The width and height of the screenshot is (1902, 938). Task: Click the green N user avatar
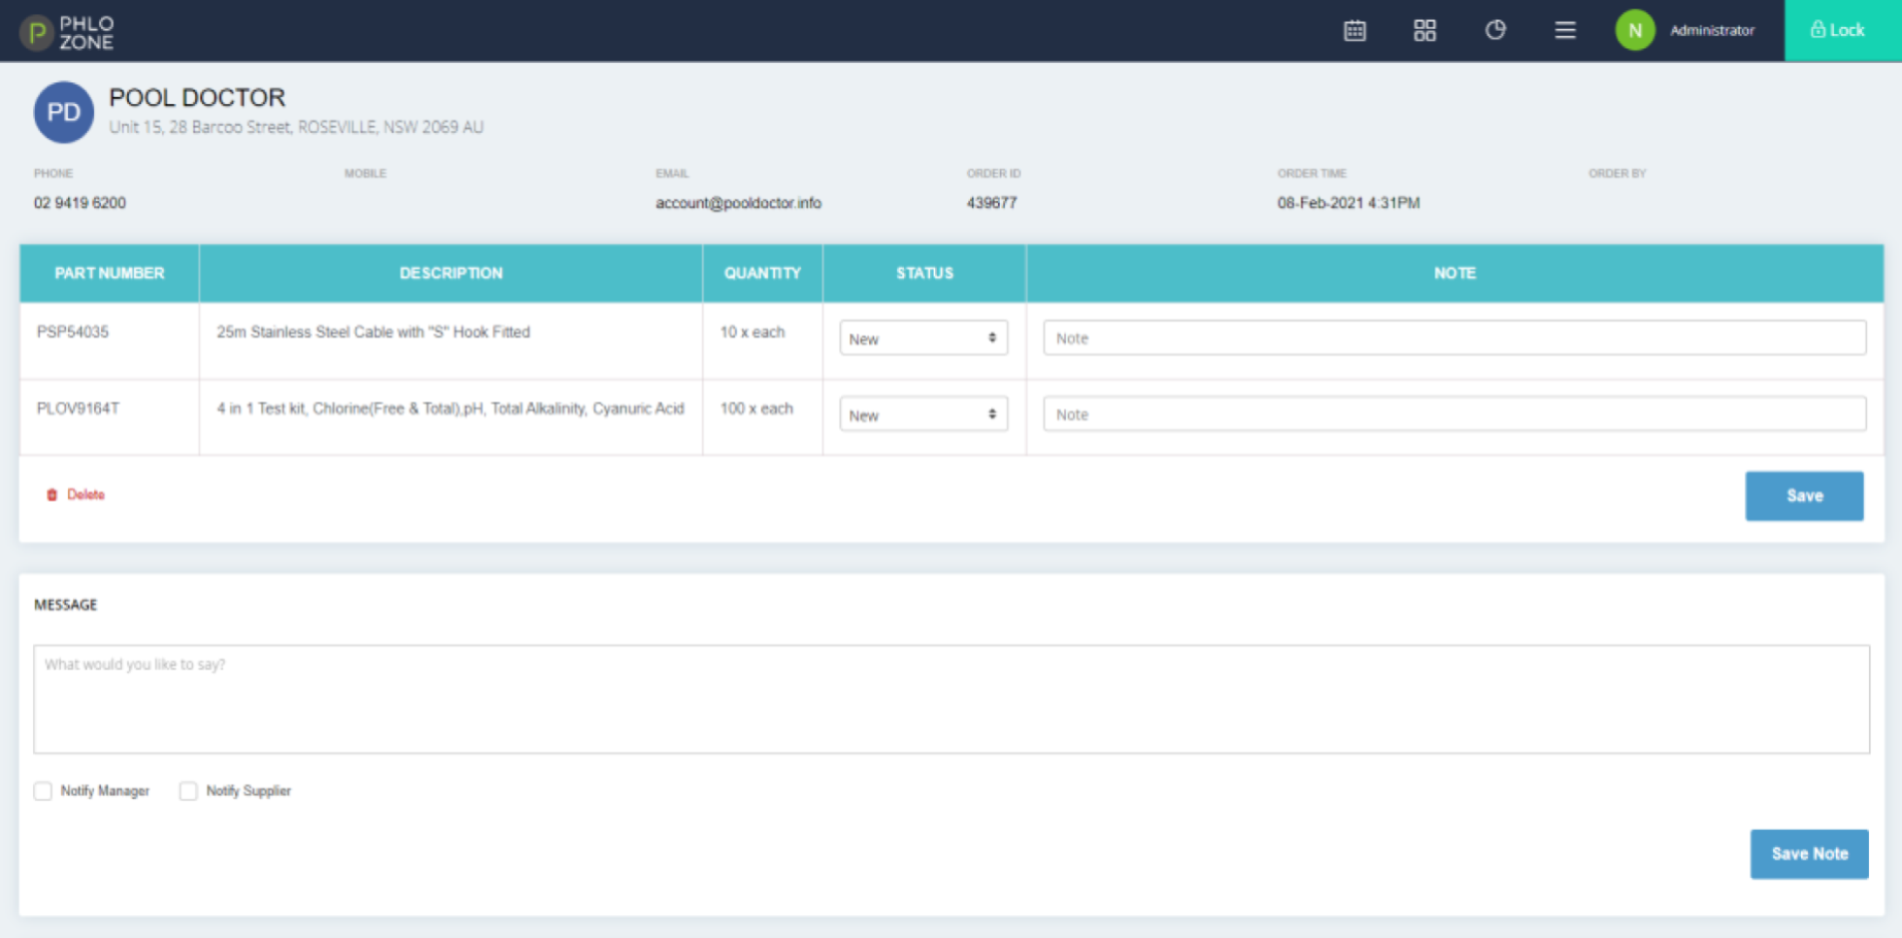click(x=1635, y=30)
